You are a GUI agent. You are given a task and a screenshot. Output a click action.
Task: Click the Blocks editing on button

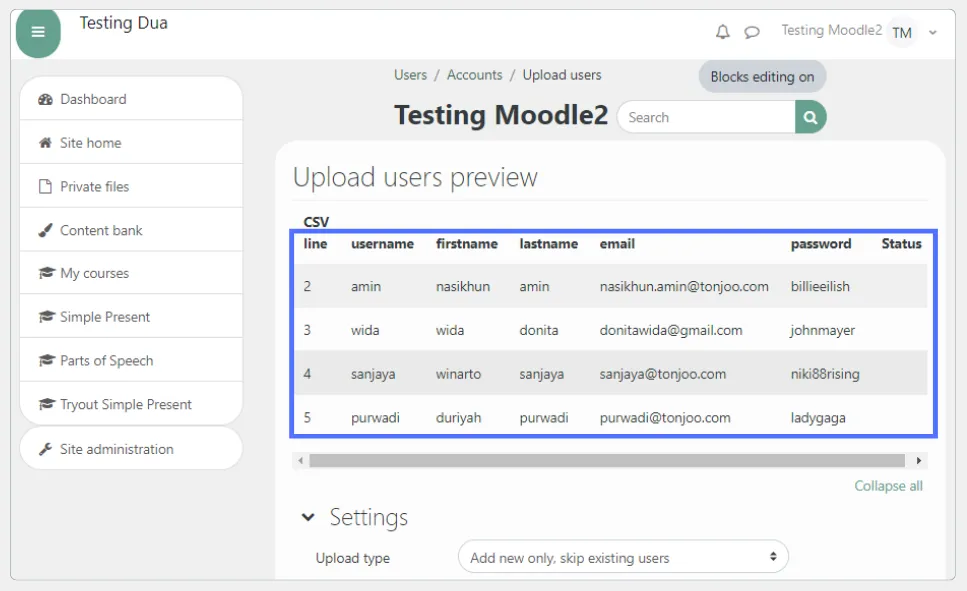pyautogui.click(x=761, y=76)
